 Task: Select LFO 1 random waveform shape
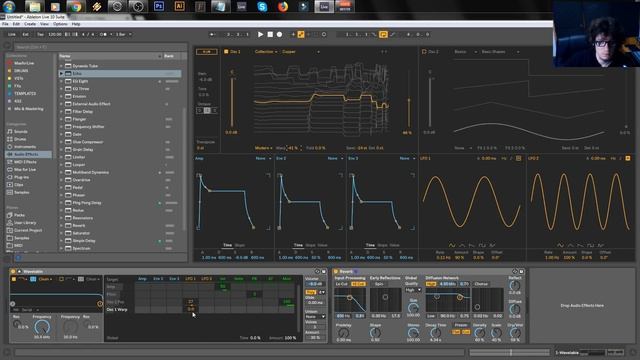(492, 245)
